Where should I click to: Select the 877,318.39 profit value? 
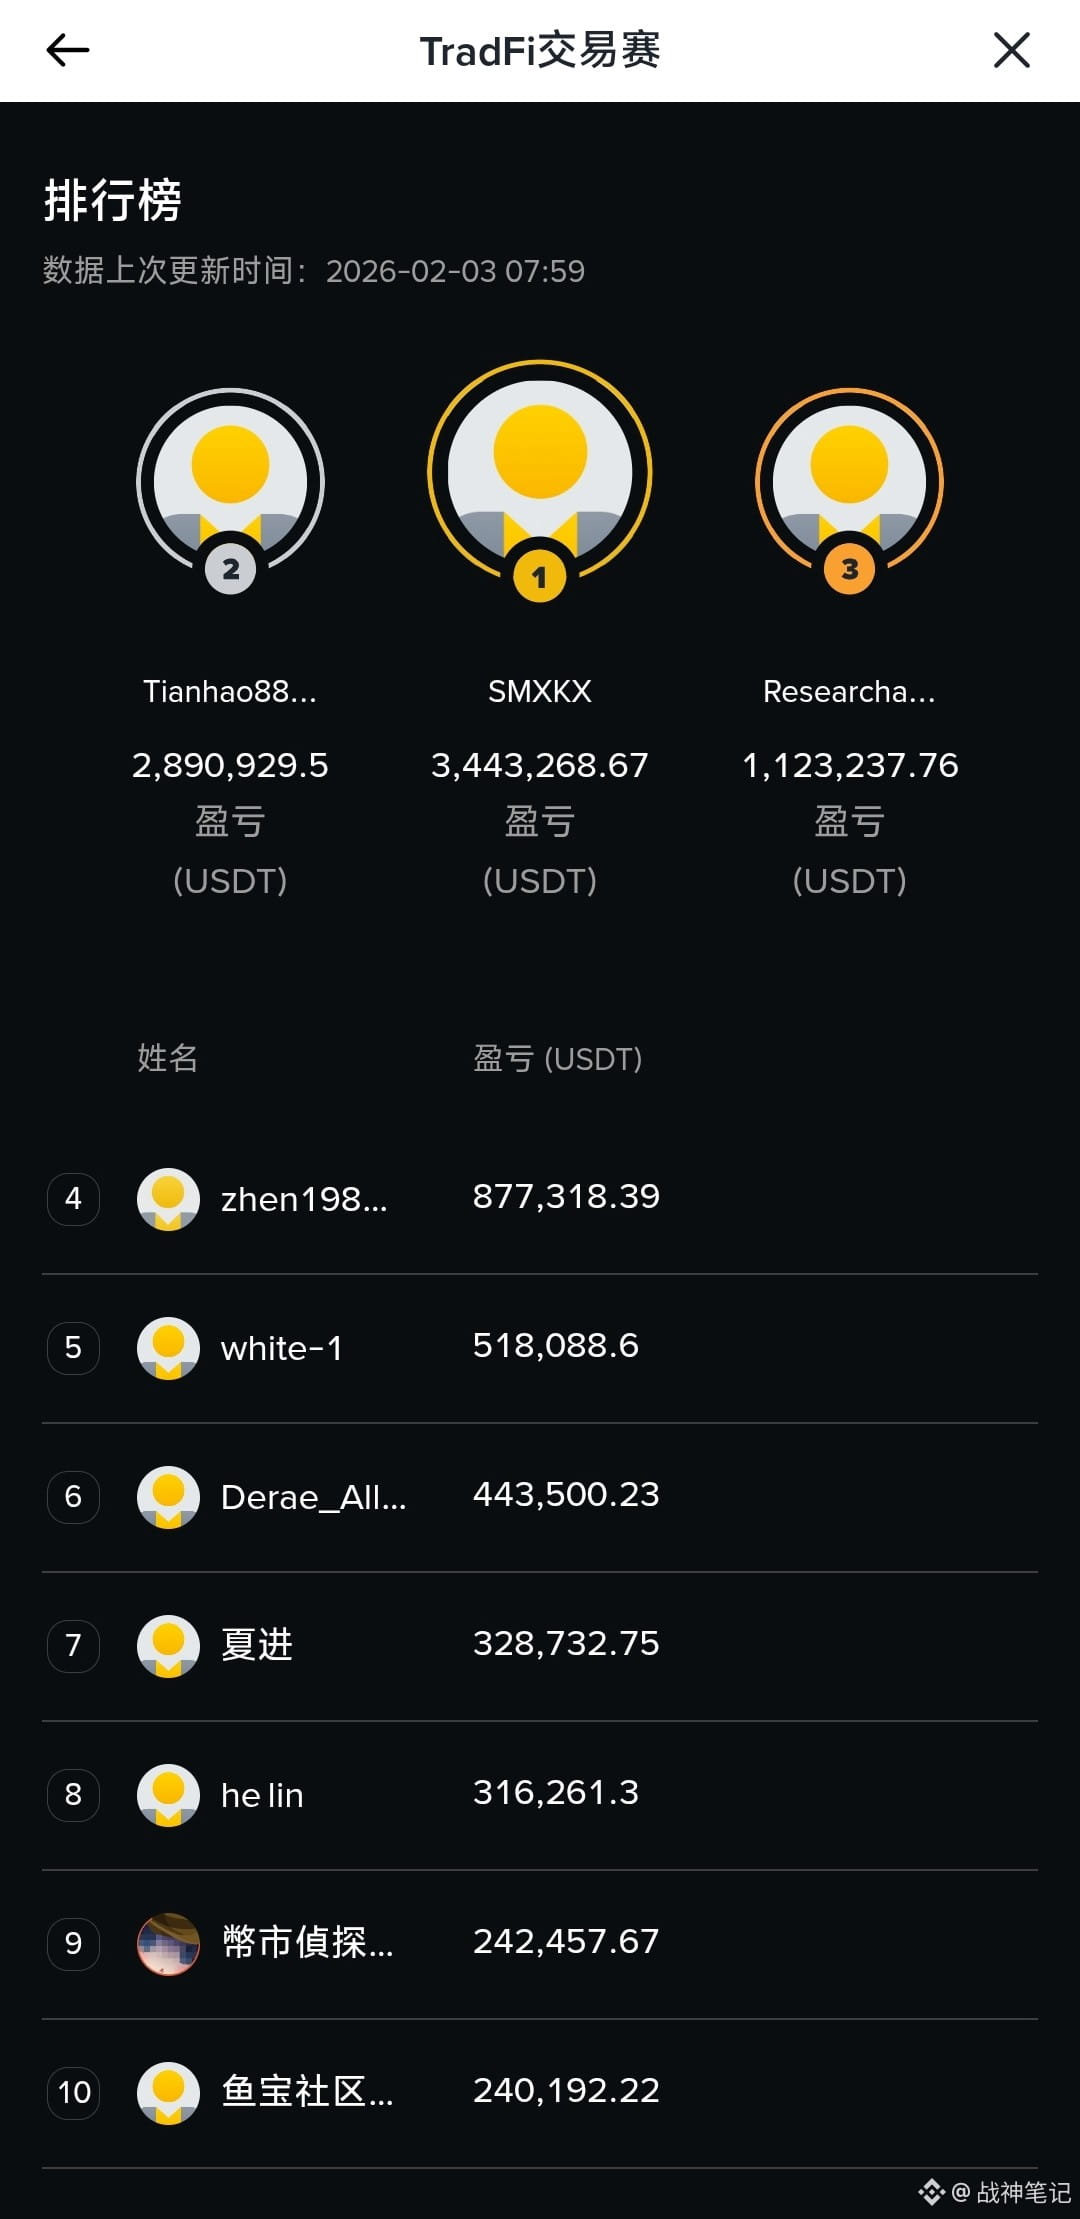coord(566,1196)
